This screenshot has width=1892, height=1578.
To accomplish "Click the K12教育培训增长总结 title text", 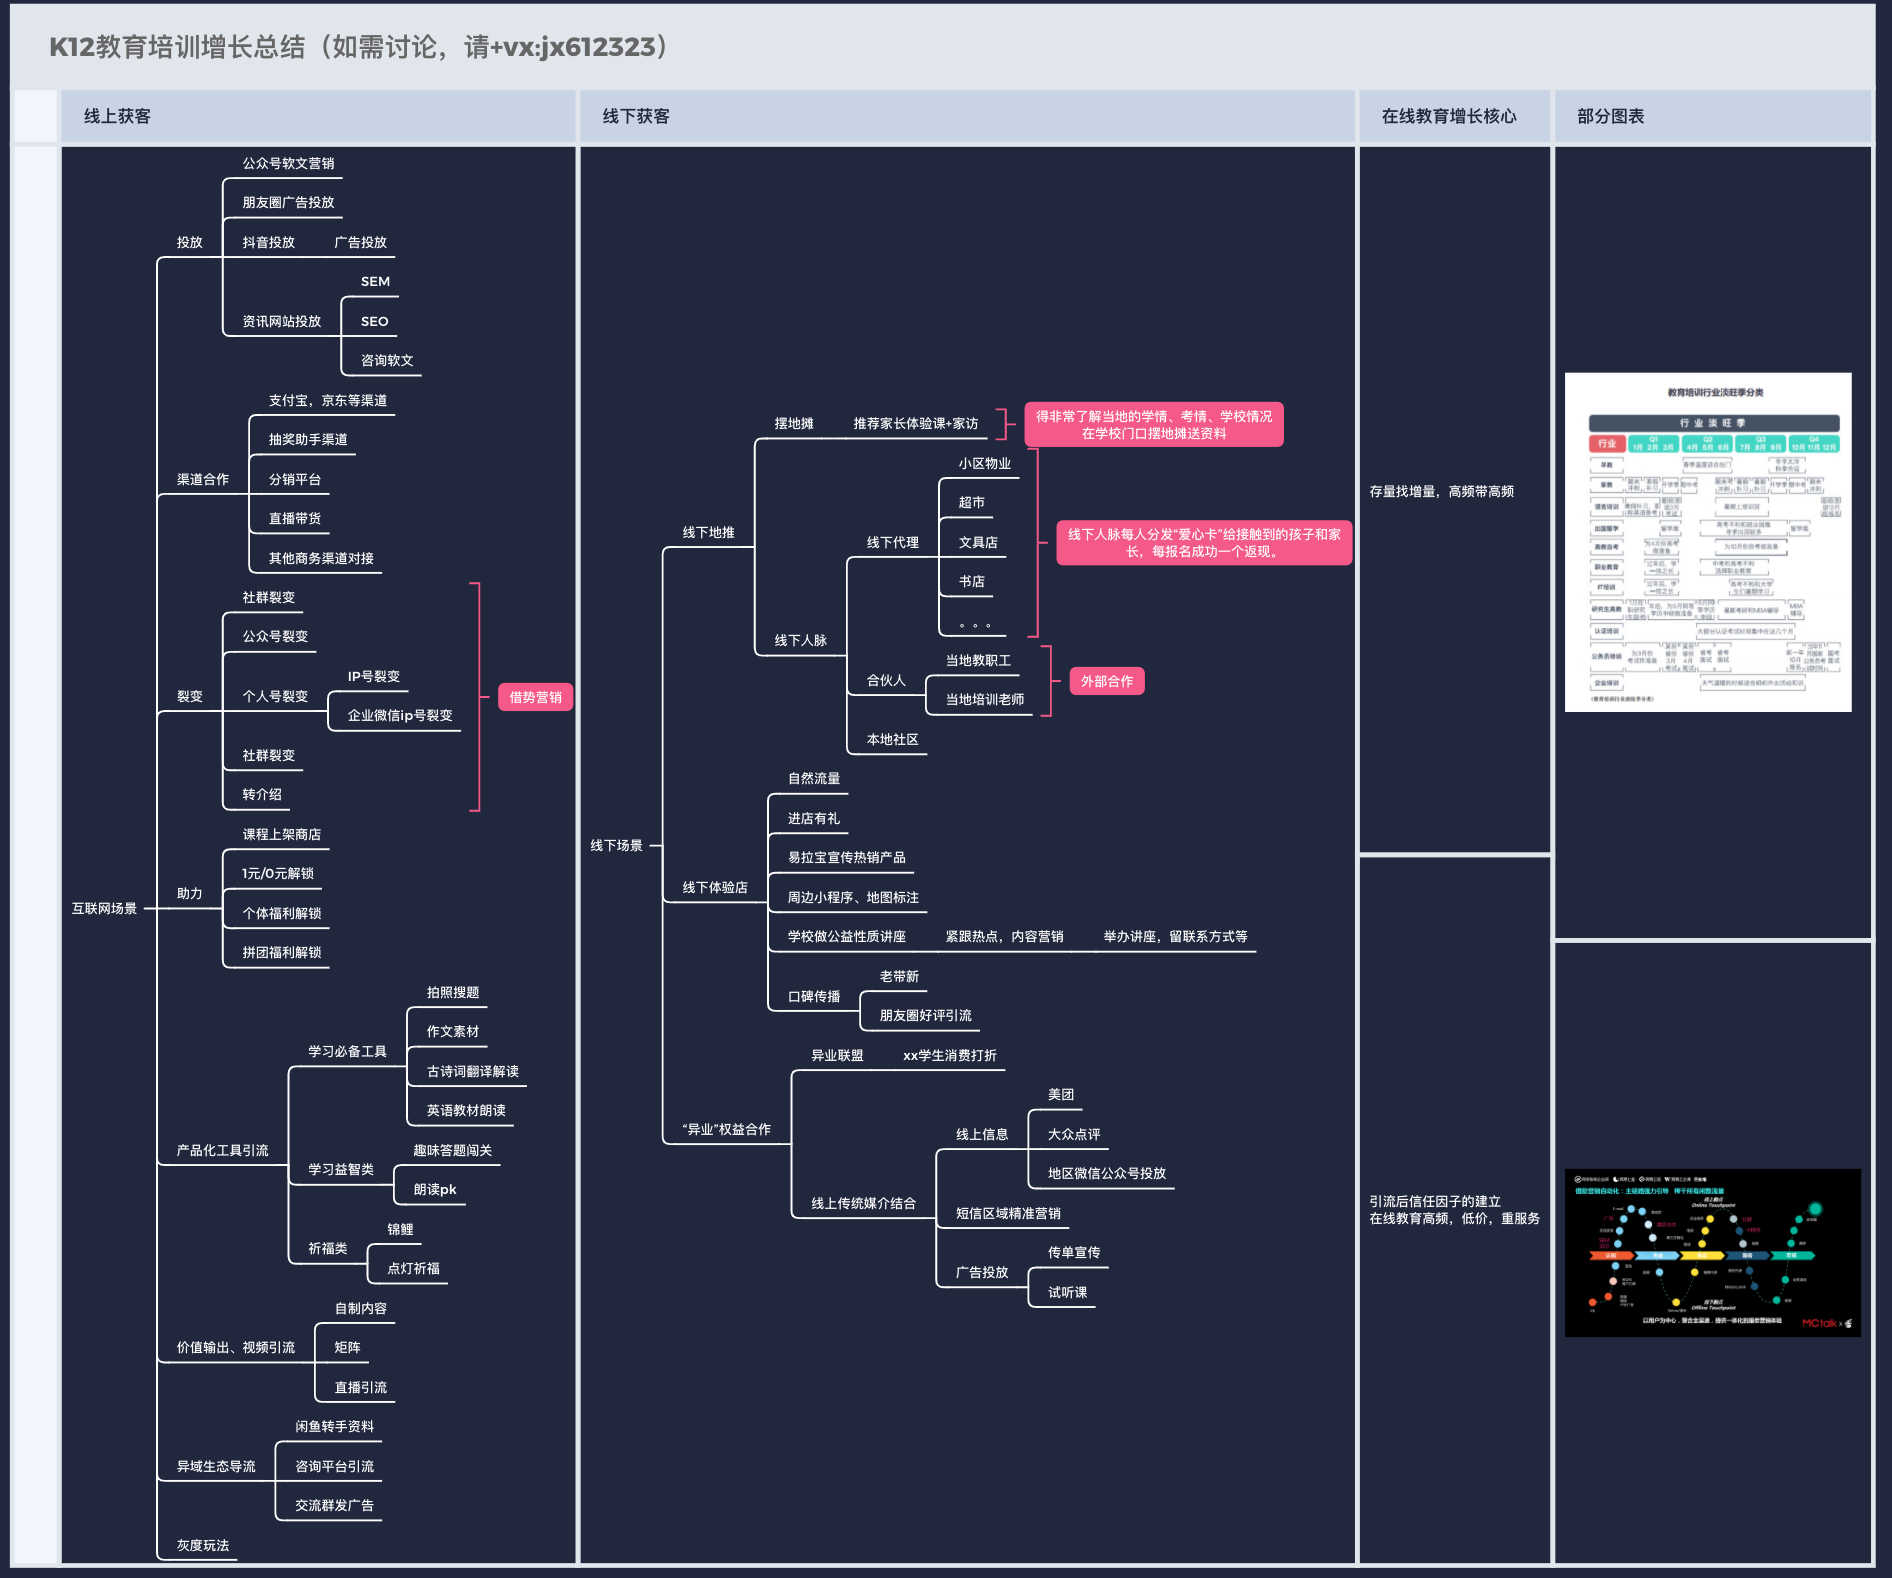I will [360, 47].
